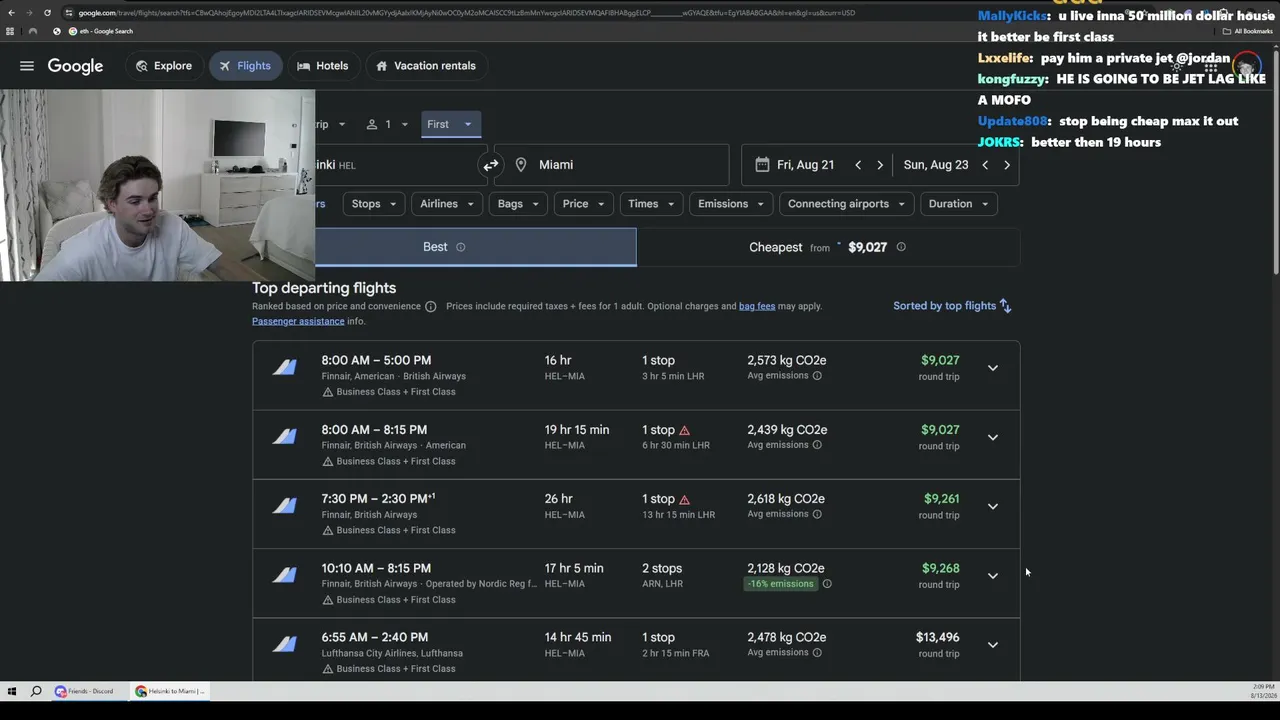Select previous day for Fri, Aug 21 departure
The height and width of the screenshot is (720, 1280).
858,165
